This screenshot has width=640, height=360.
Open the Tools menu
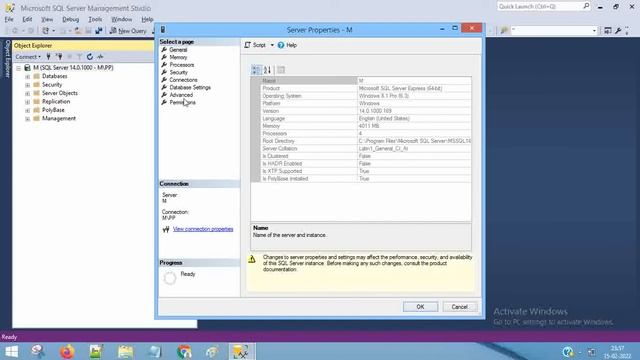[95, 19]
